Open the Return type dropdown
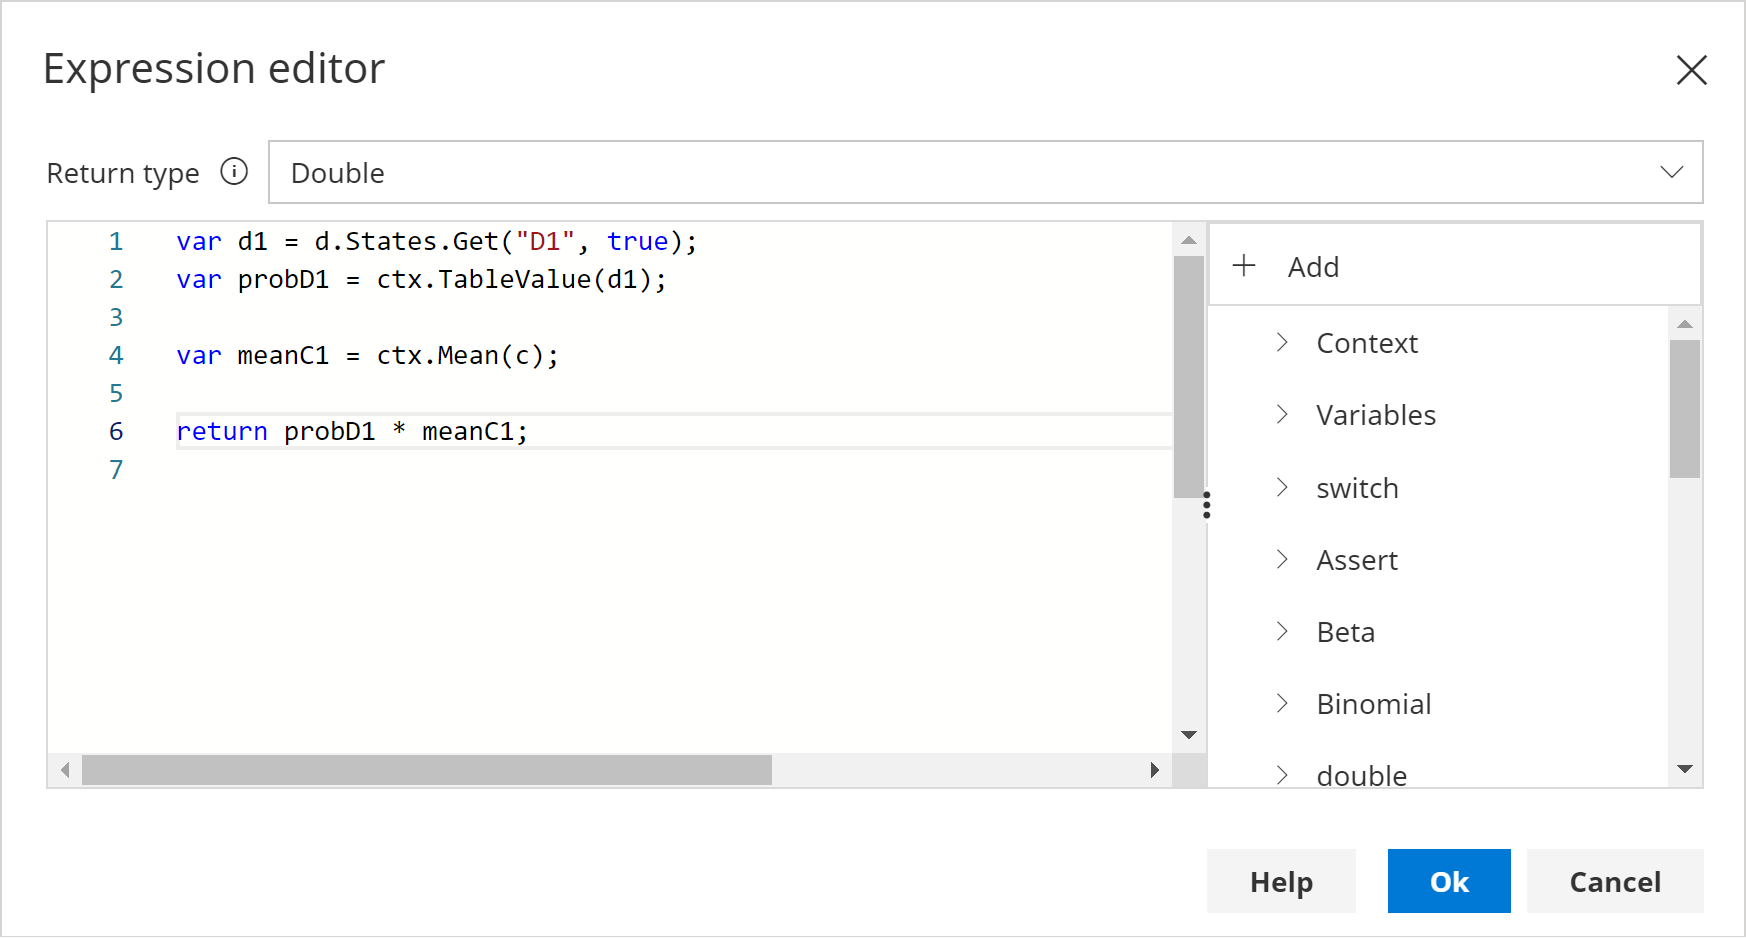1746x938 pixels. 1672,172
